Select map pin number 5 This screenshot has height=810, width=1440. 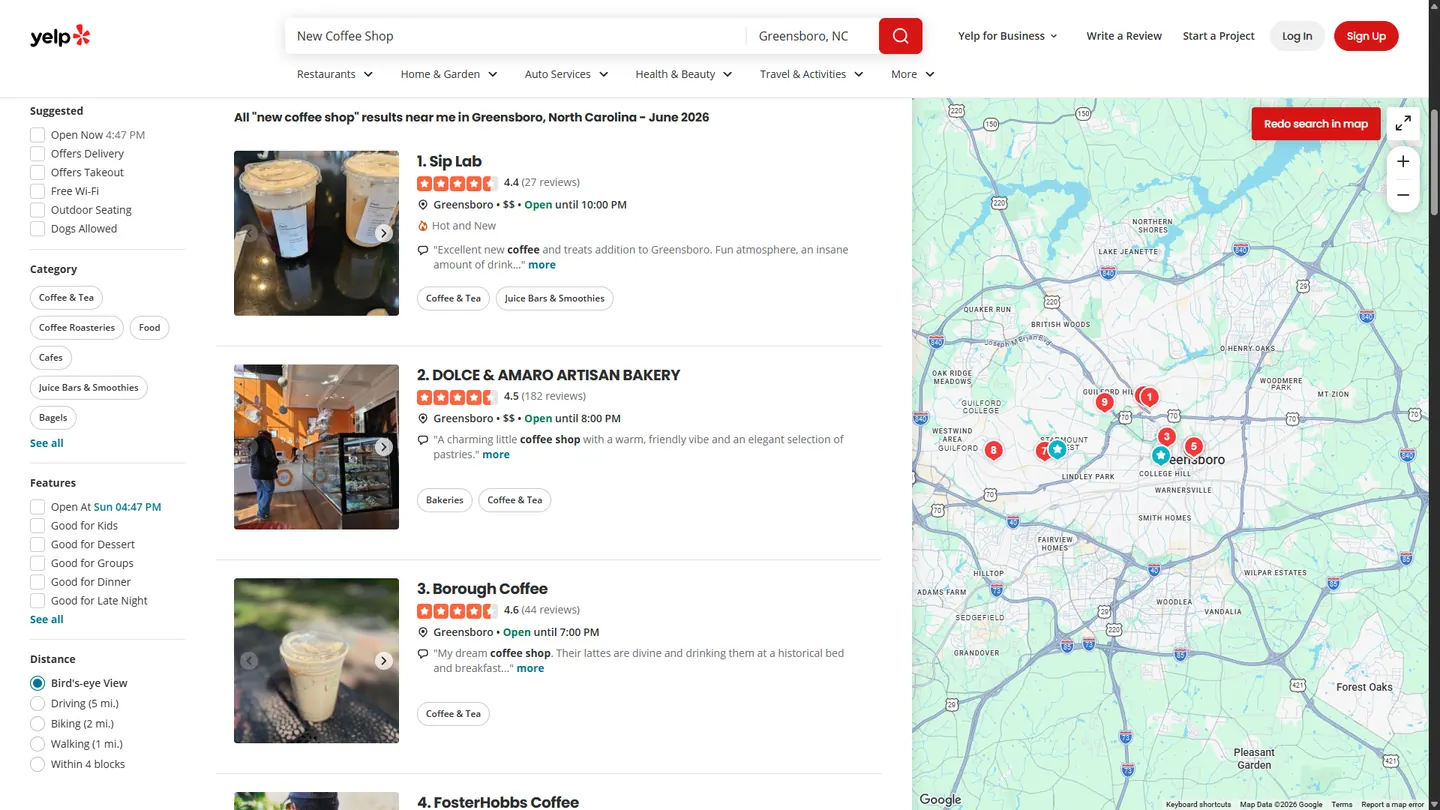click(x=1193, y=446)
